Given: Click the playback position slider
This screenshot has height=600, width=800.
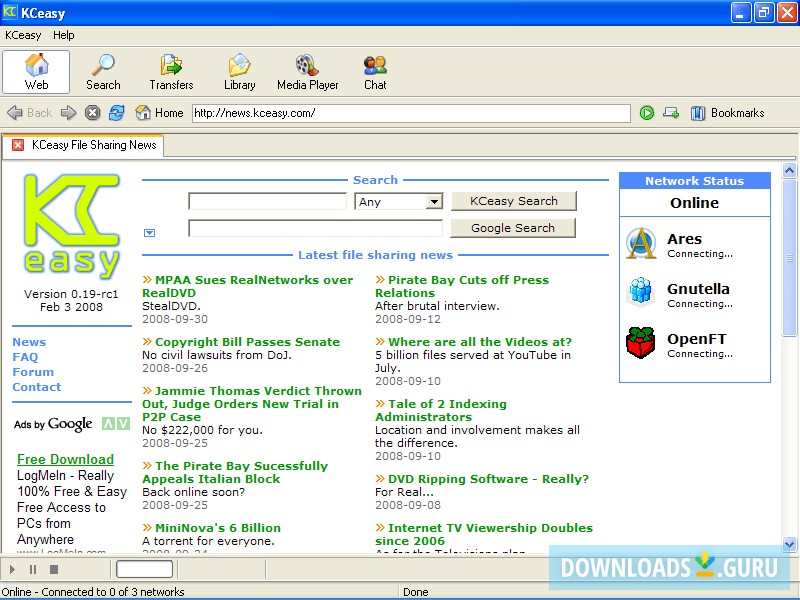Looking at the screenshot, I should click(x=144, y=569).
